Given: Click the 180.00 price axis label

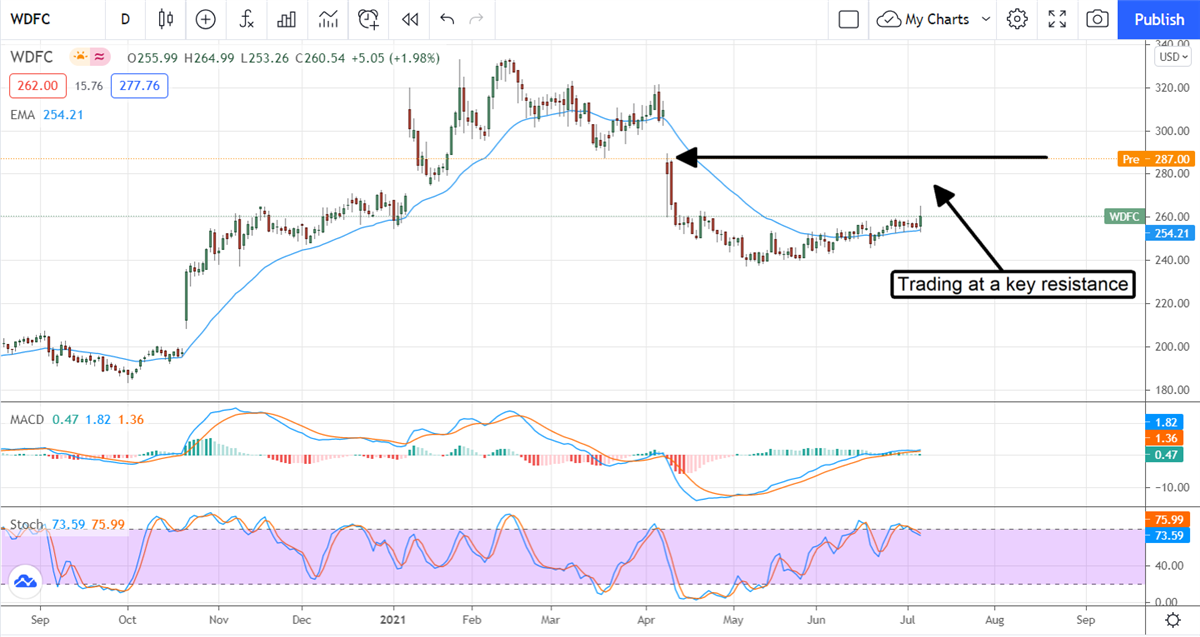Looking at the screenshot, I should coord(1173,390).
